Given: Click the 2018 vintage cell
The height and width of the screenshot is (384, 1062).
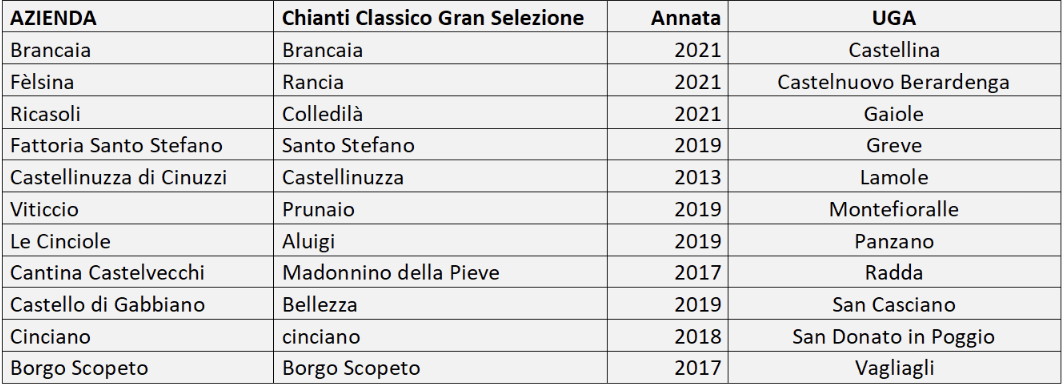Looking at the screenshot, I should tap(667, 337).
